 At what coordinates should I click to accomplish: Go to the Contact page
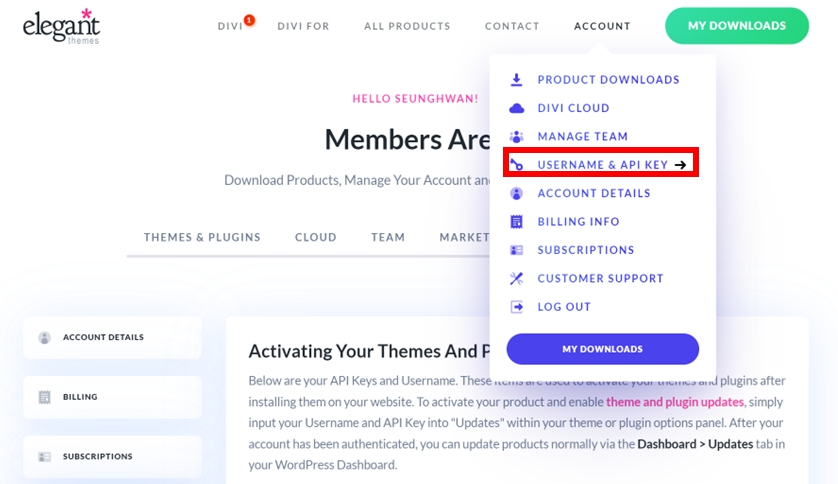click(512, 26)
